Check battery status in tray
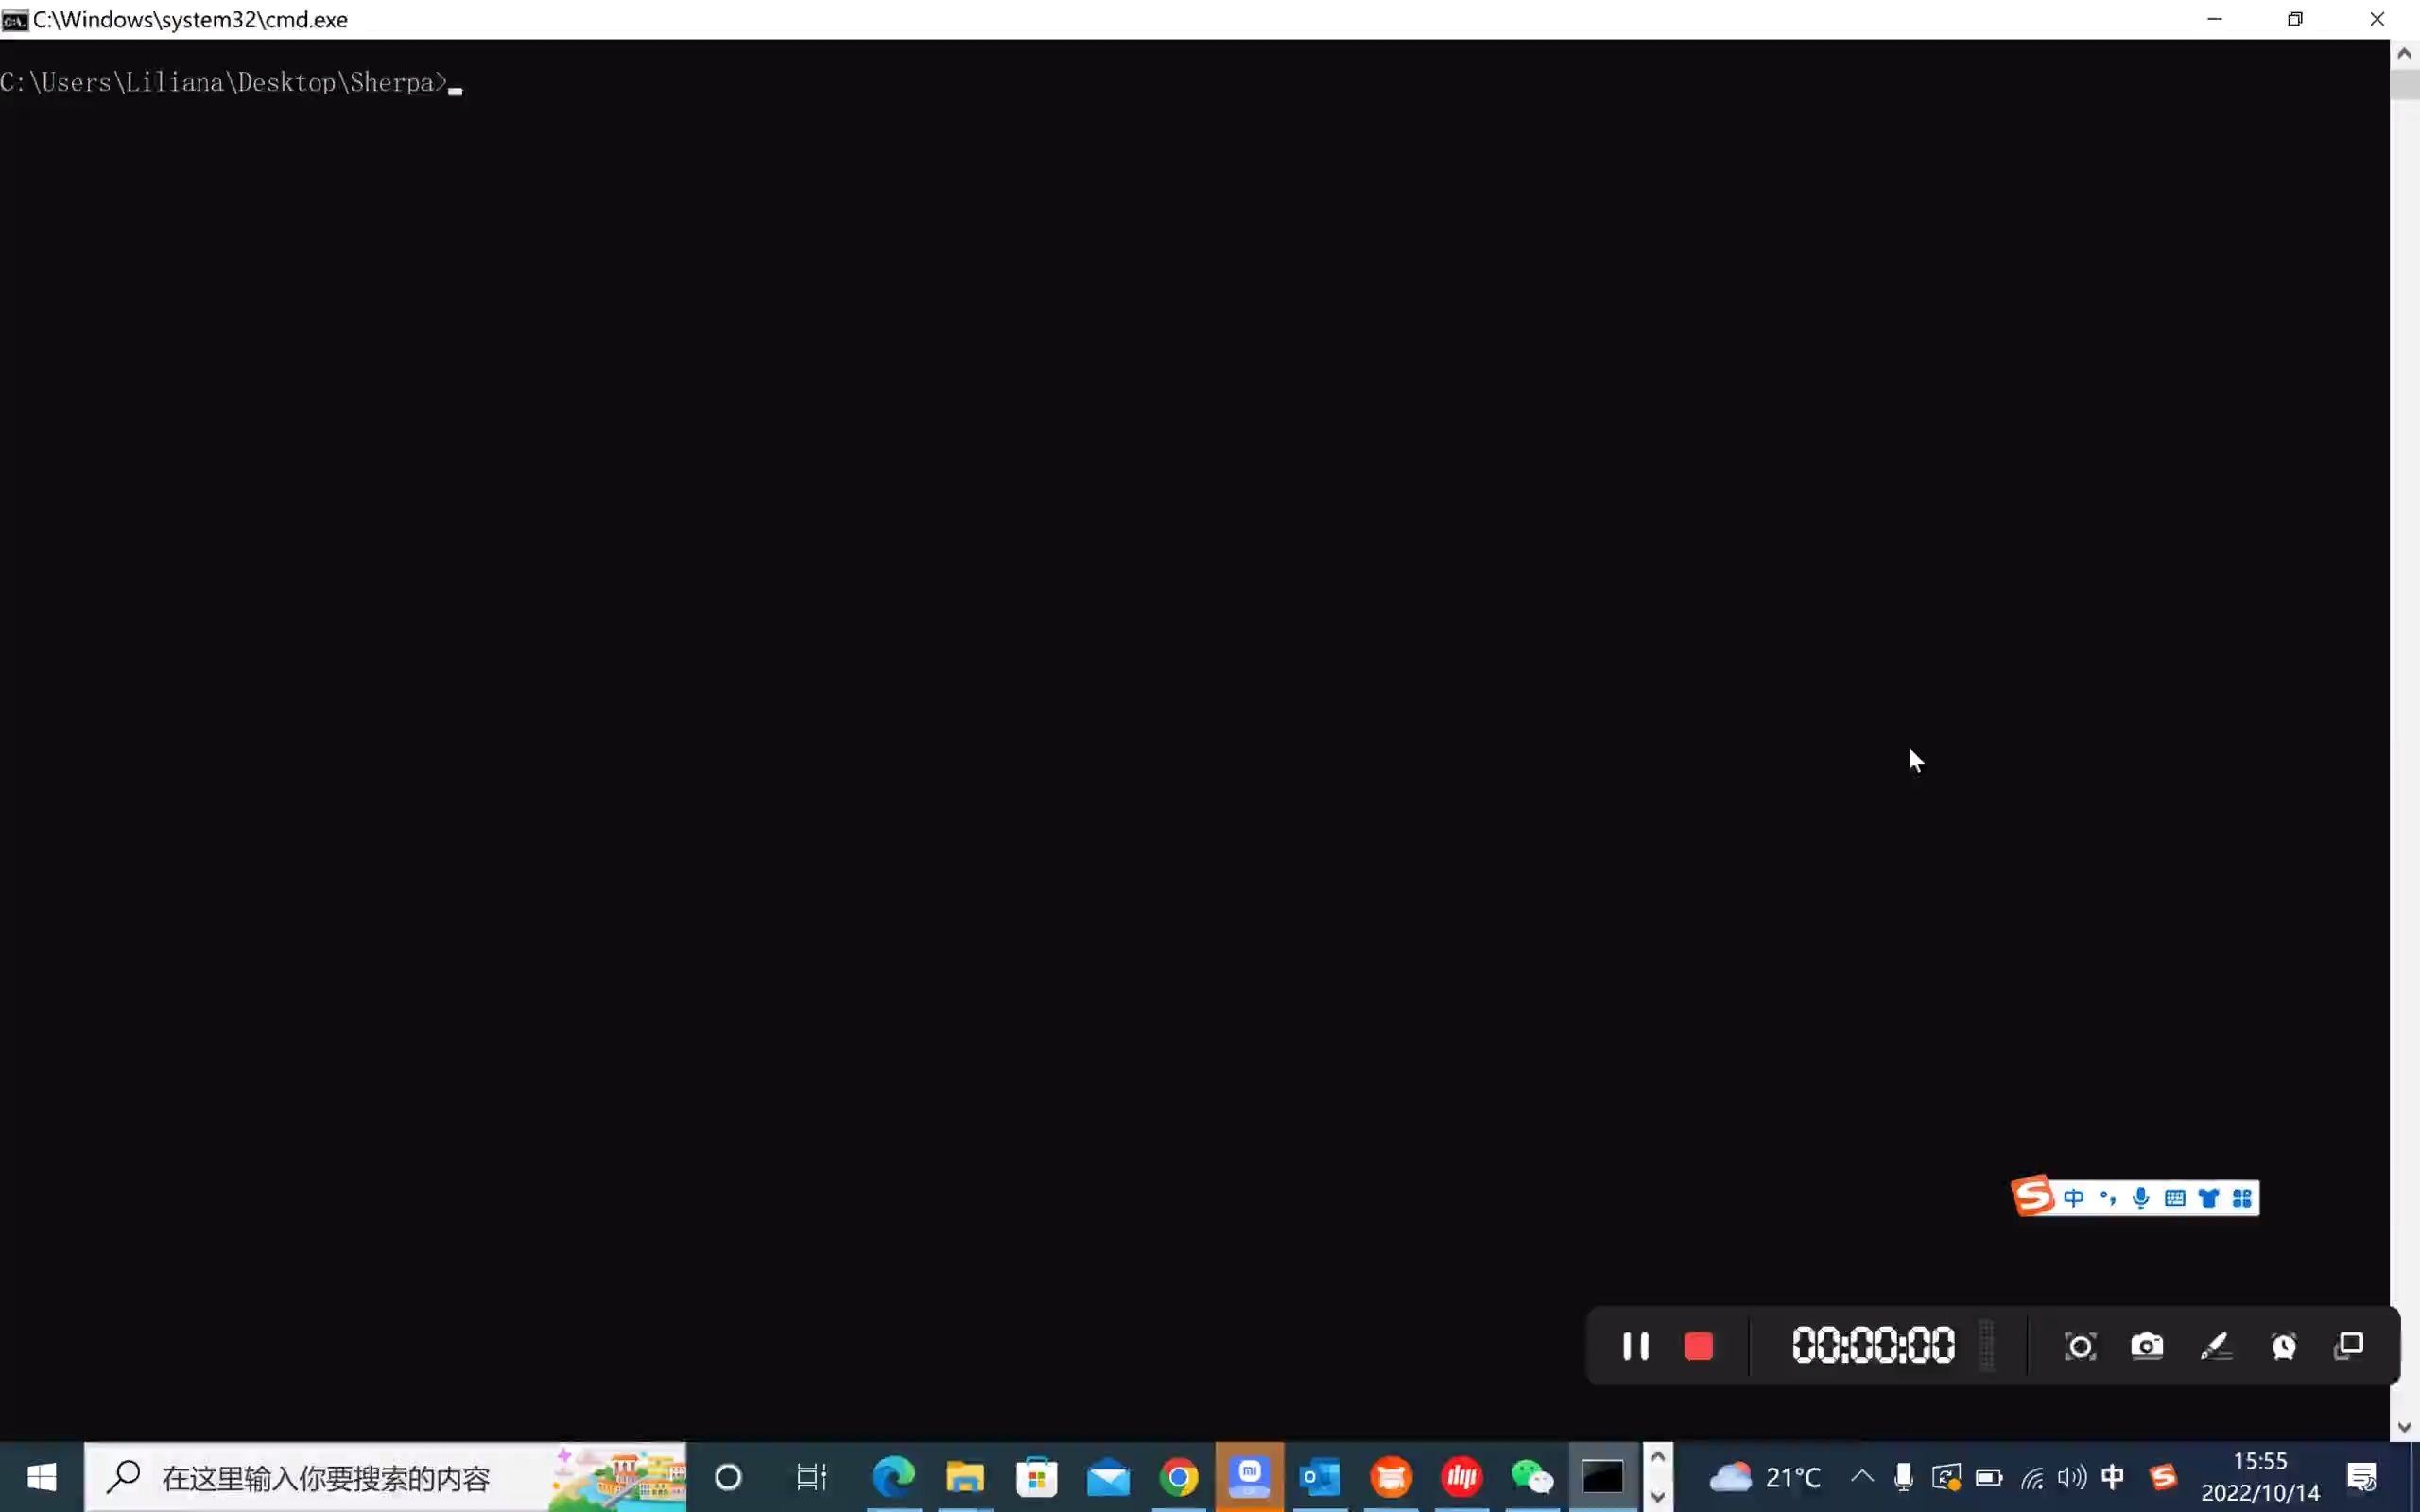Screen dimensions: 2420x1512 (x=1989, y=1477)
